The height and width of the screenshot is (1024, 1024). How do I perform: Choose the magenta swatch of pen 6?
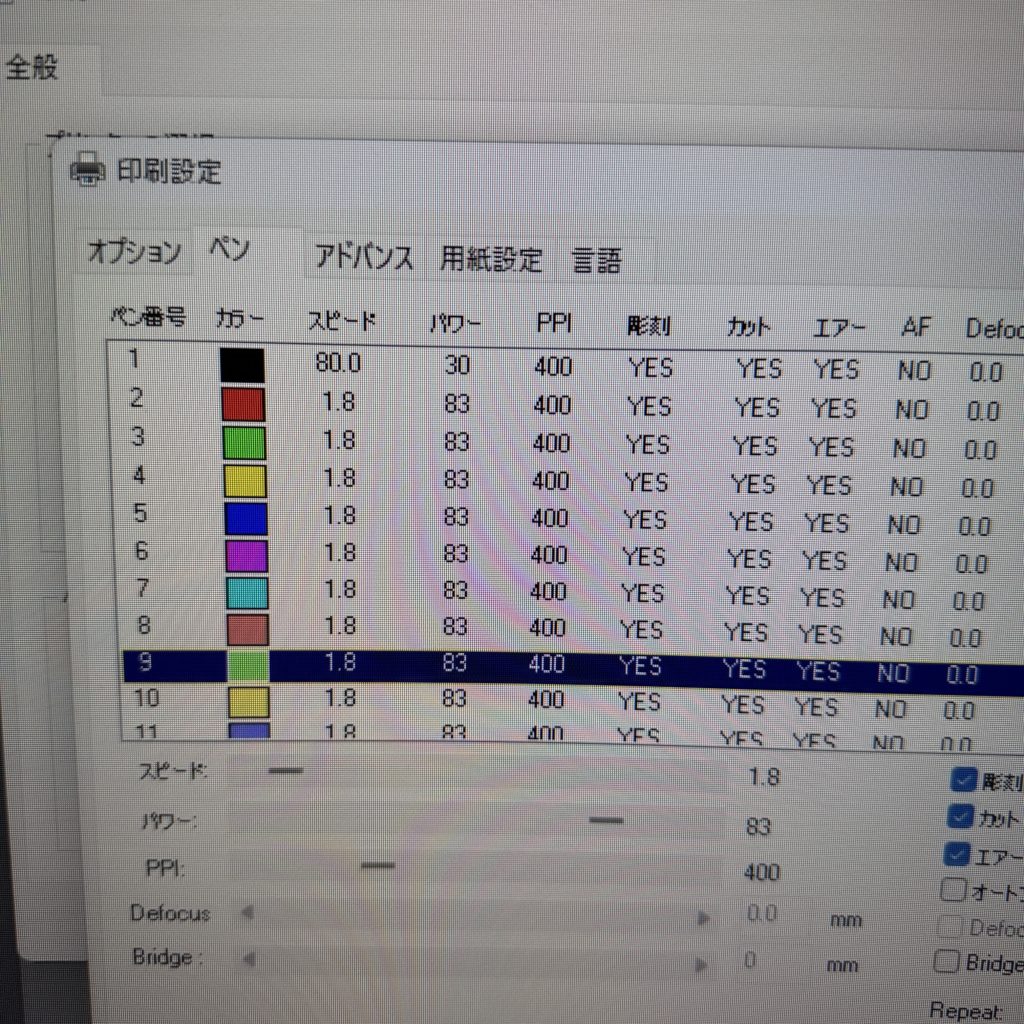(x=244, y=556)
